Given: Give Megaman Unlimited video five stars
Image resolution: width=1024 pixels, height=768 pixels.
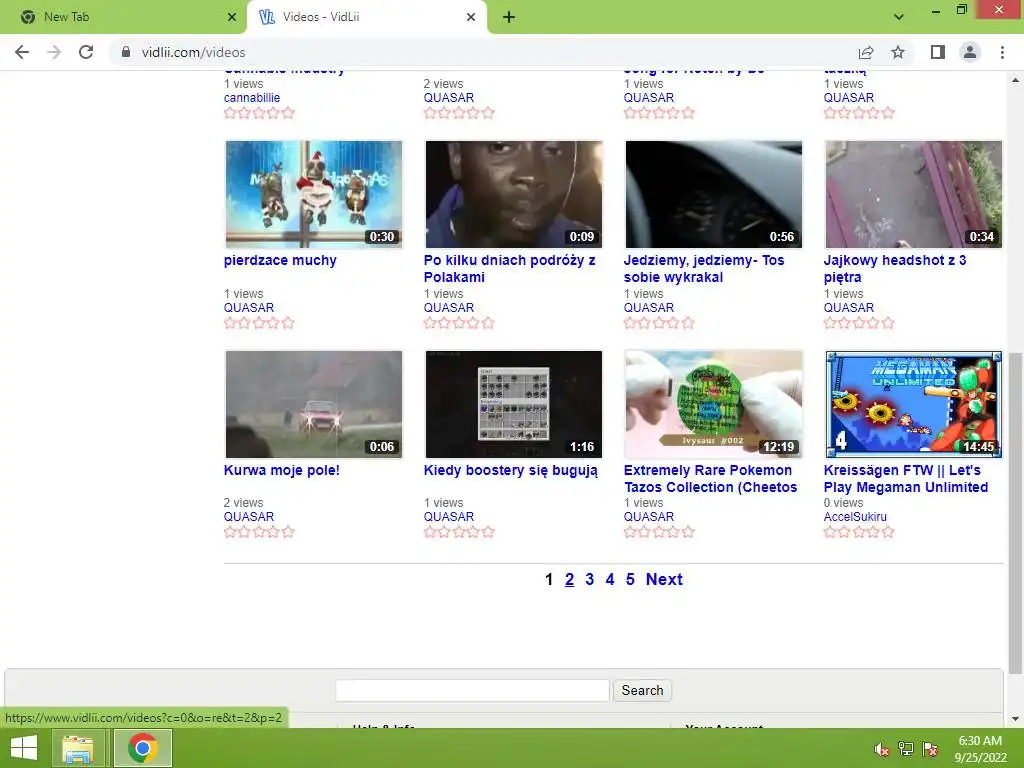Looking at the screenshot, I should point(888,532).
